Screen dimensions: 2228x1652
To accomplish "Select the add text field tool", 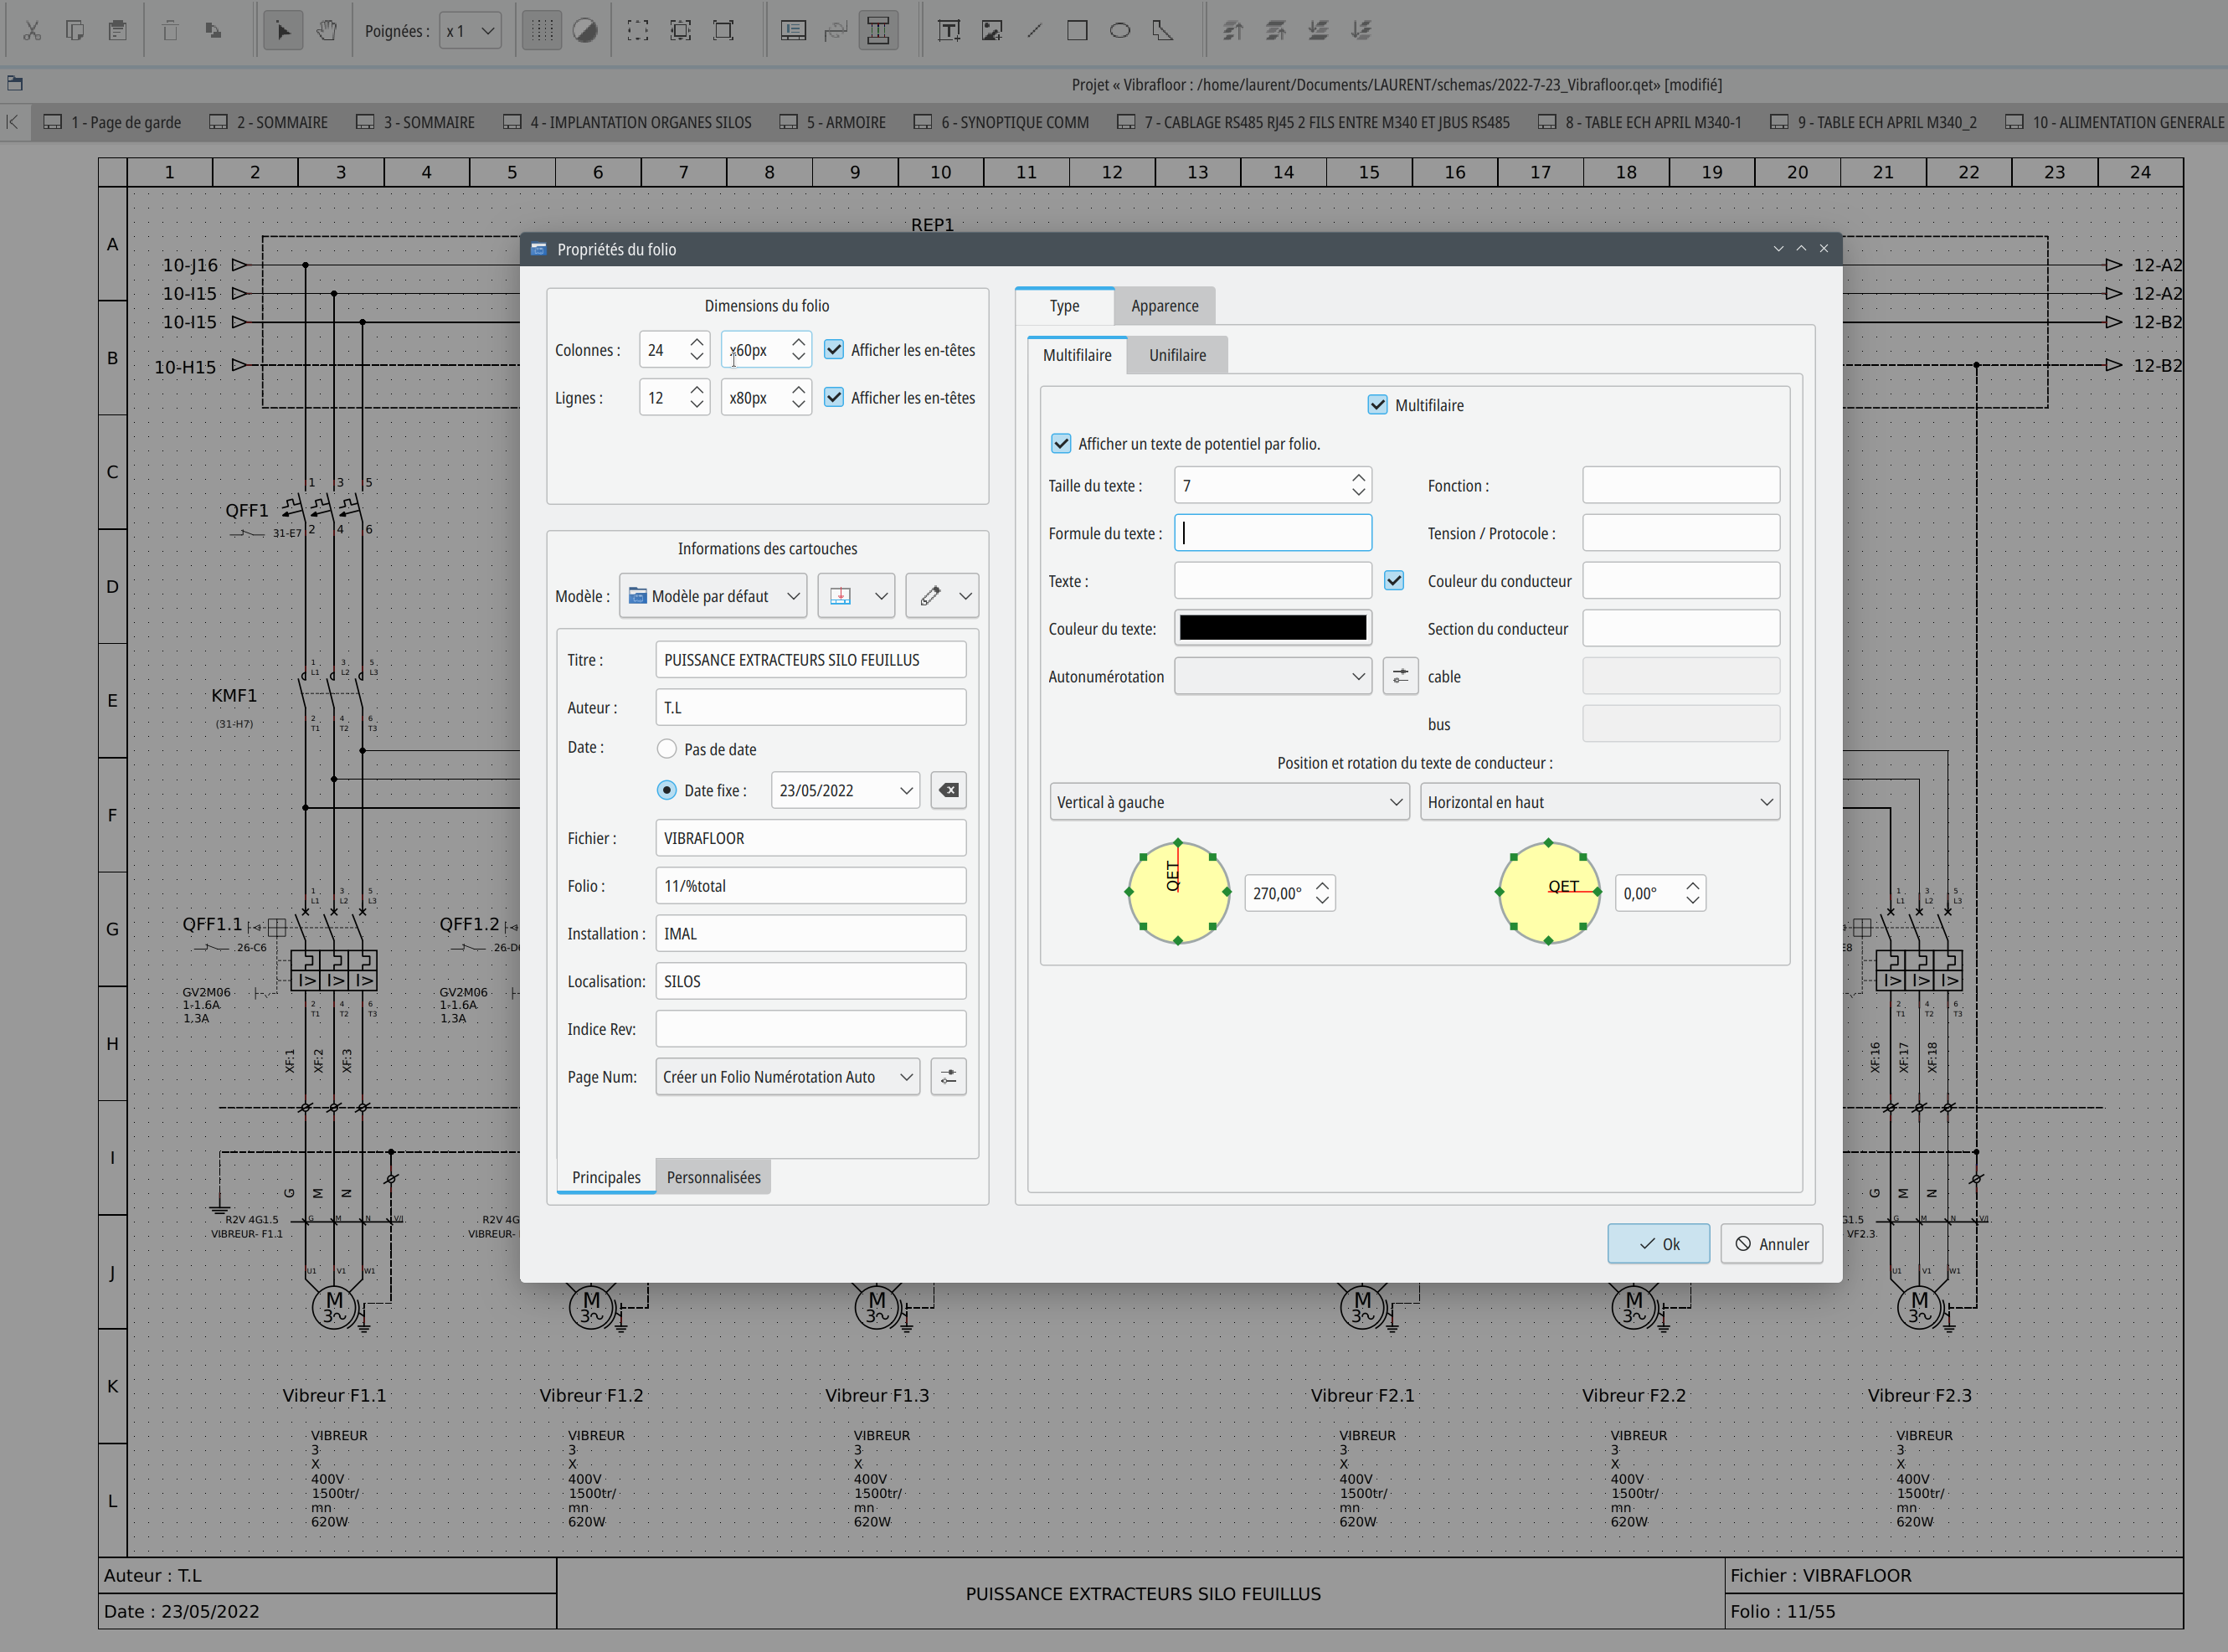I will (x=948, y=30).
